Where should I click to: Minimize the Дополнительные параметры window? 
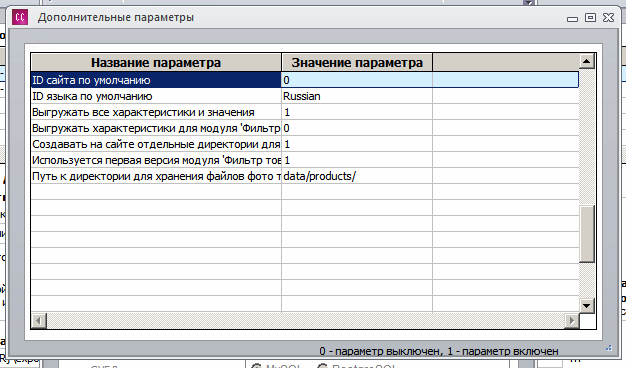(x=573, y=18)
